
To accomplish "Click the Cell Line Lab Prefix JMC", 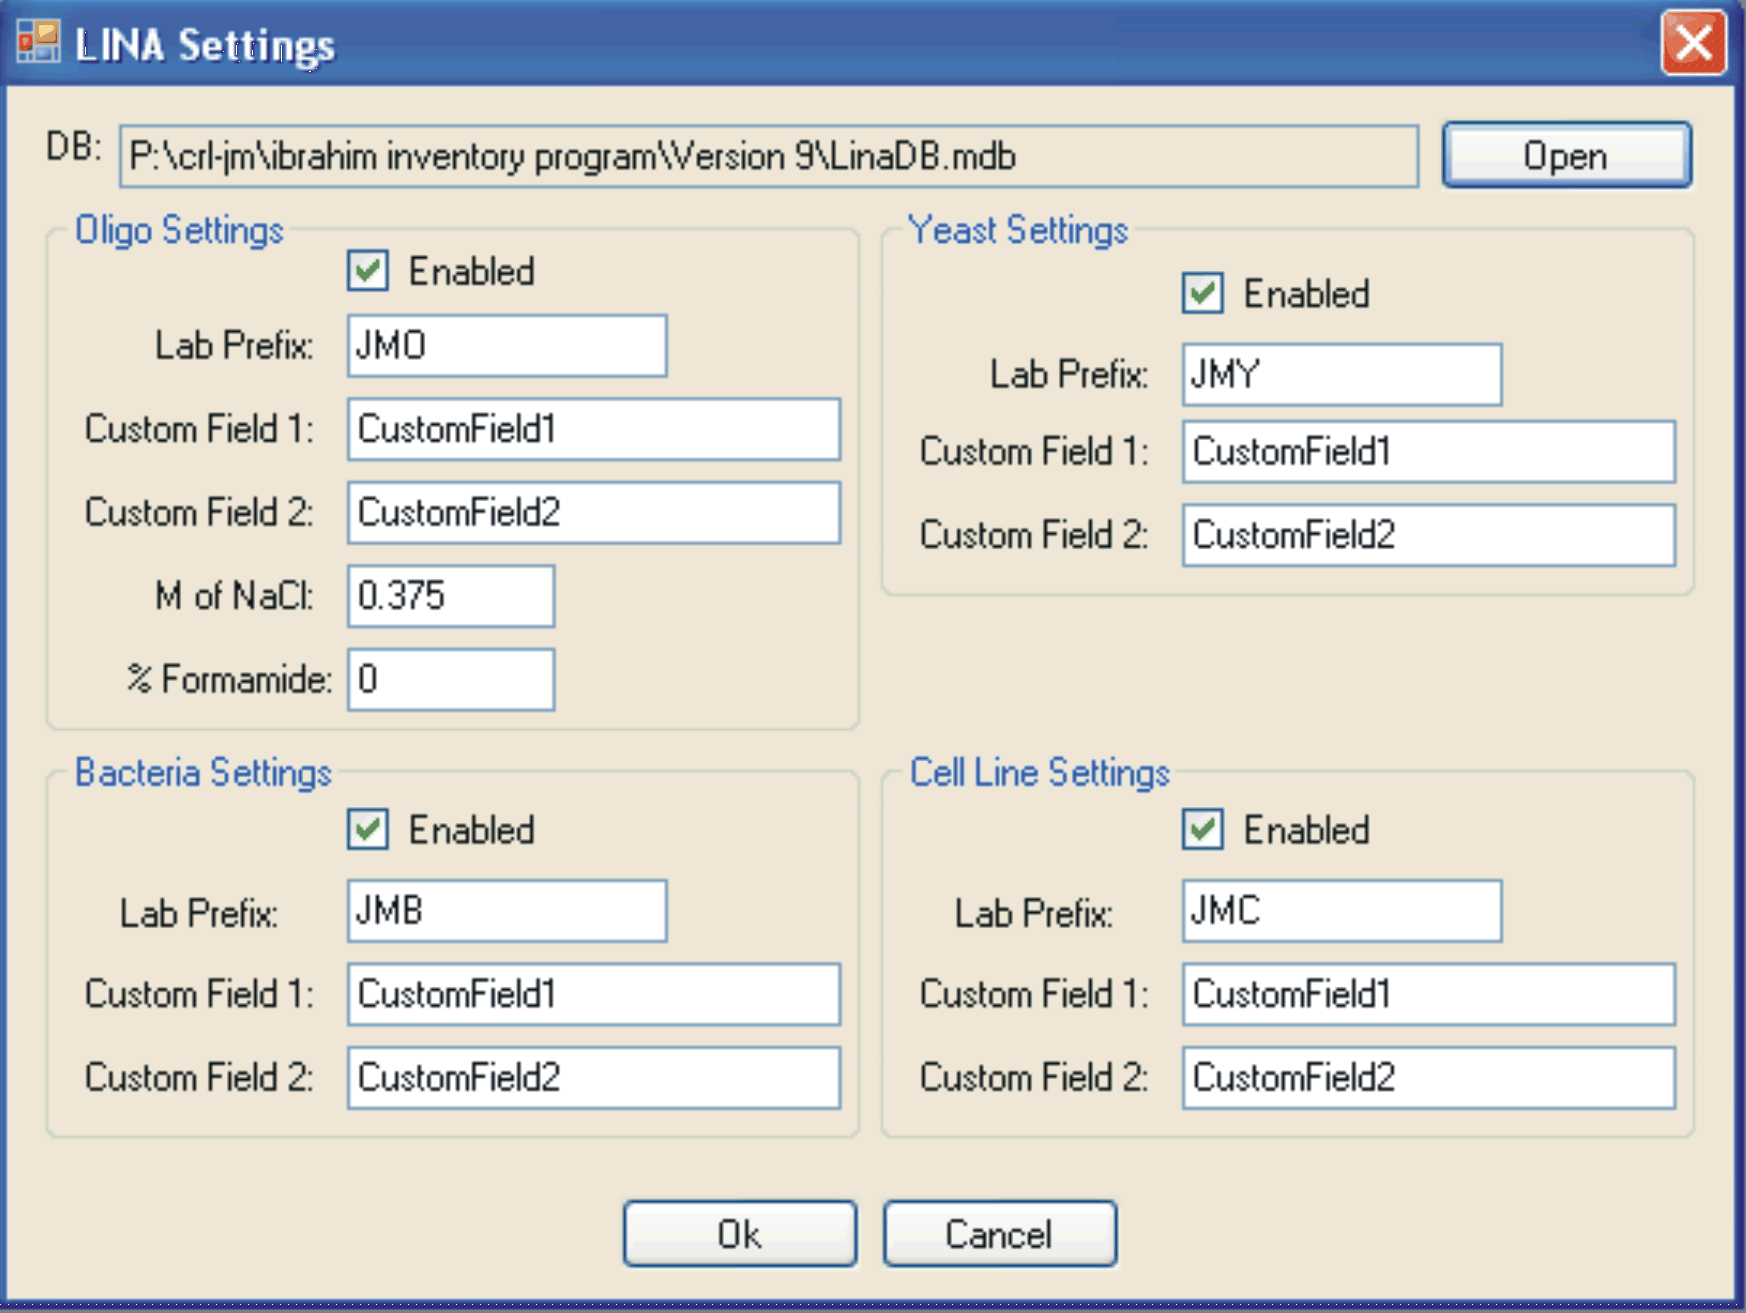I will point(1341,911).
